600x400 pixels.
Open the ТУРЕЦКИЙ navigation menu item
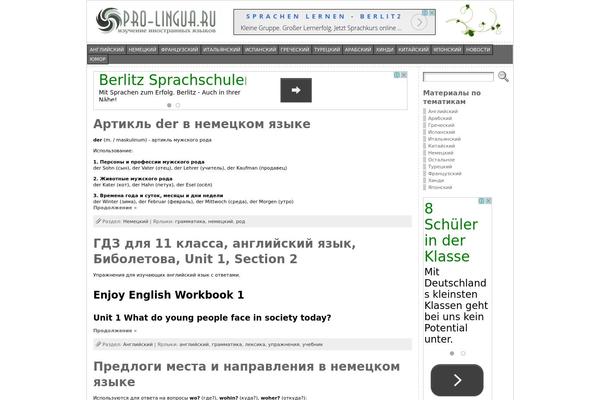coord(327,50)
